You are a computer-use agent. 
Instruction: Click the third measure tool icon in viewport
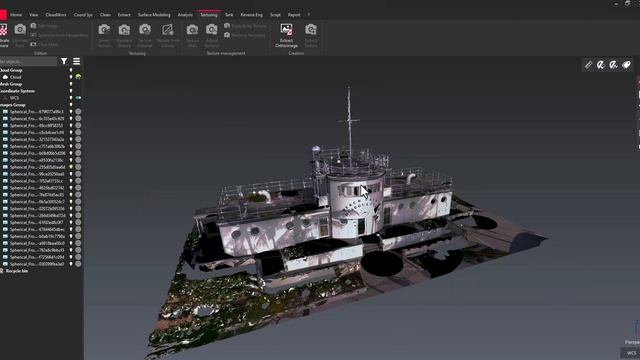coord(613,65)
